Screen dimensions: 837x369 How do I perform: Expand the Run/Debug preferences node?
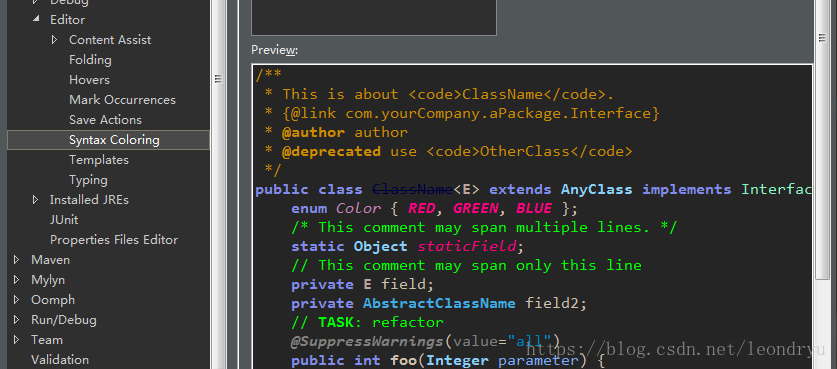tap(17, 320)
